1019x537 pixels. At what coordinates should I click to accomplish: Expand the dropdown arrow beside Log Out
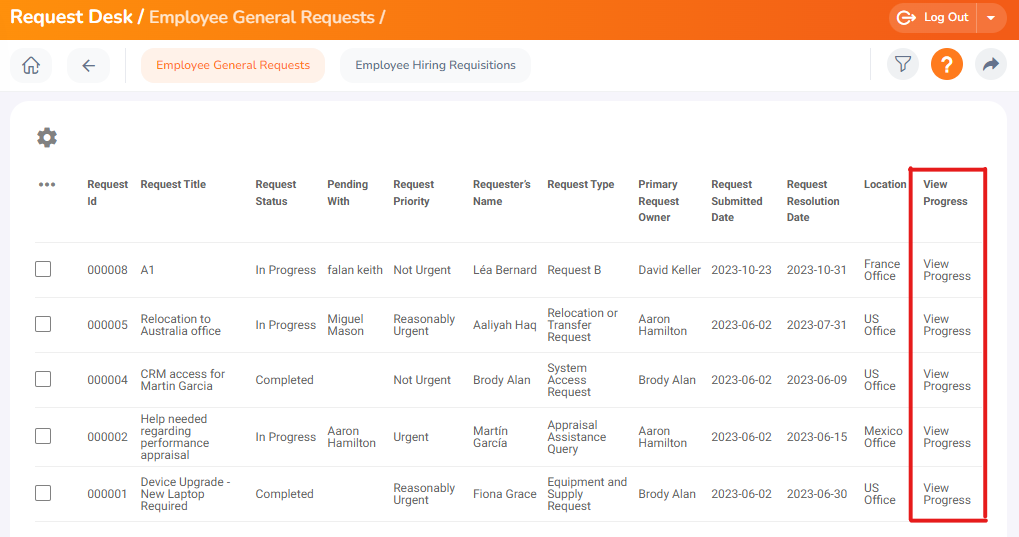pyautogui.click(x=991, y=18)
